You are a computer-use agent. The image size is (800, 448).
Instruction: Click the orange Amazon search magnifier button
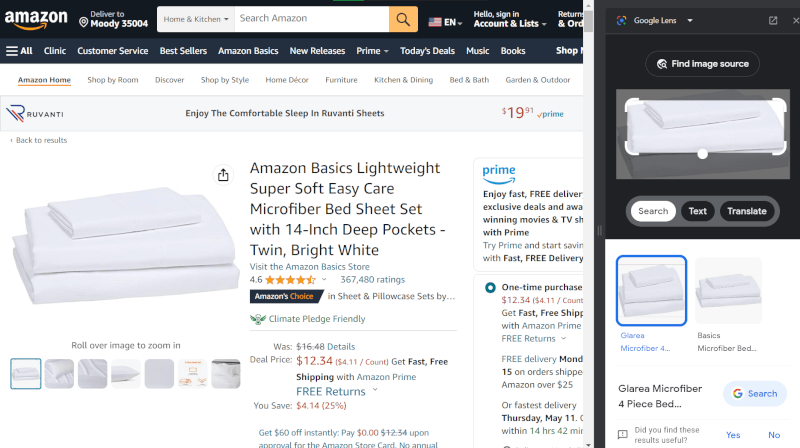click(x=403, y=19)
